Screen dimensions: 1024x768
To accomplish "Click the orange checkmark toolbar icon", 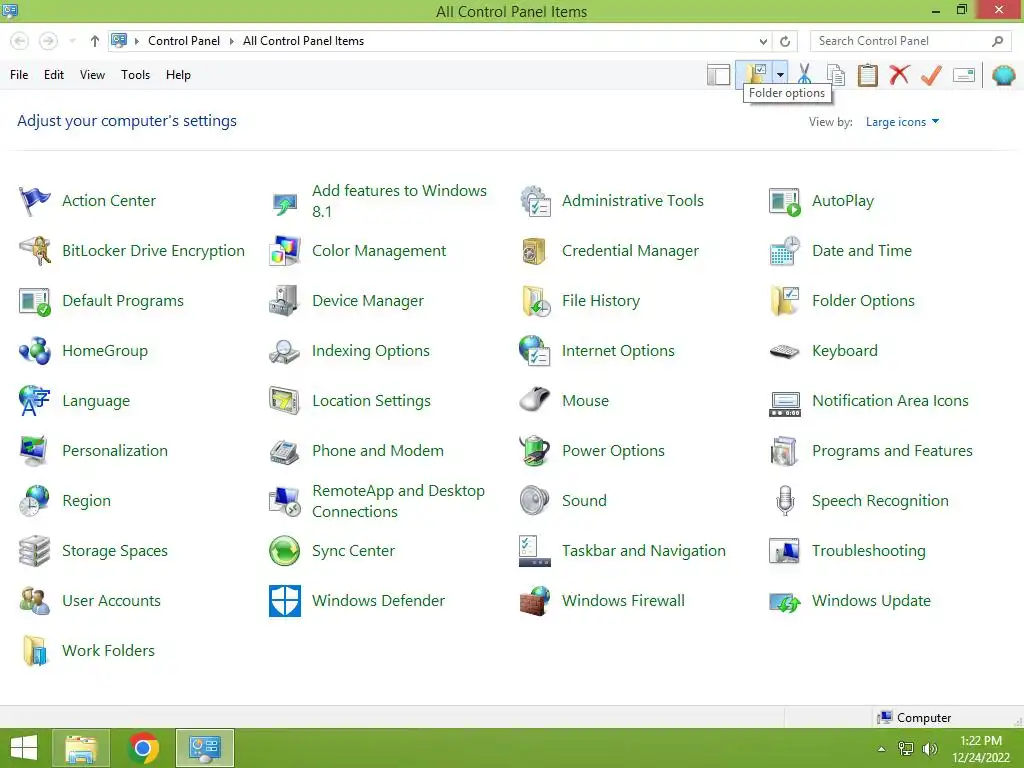I will 931,74.
